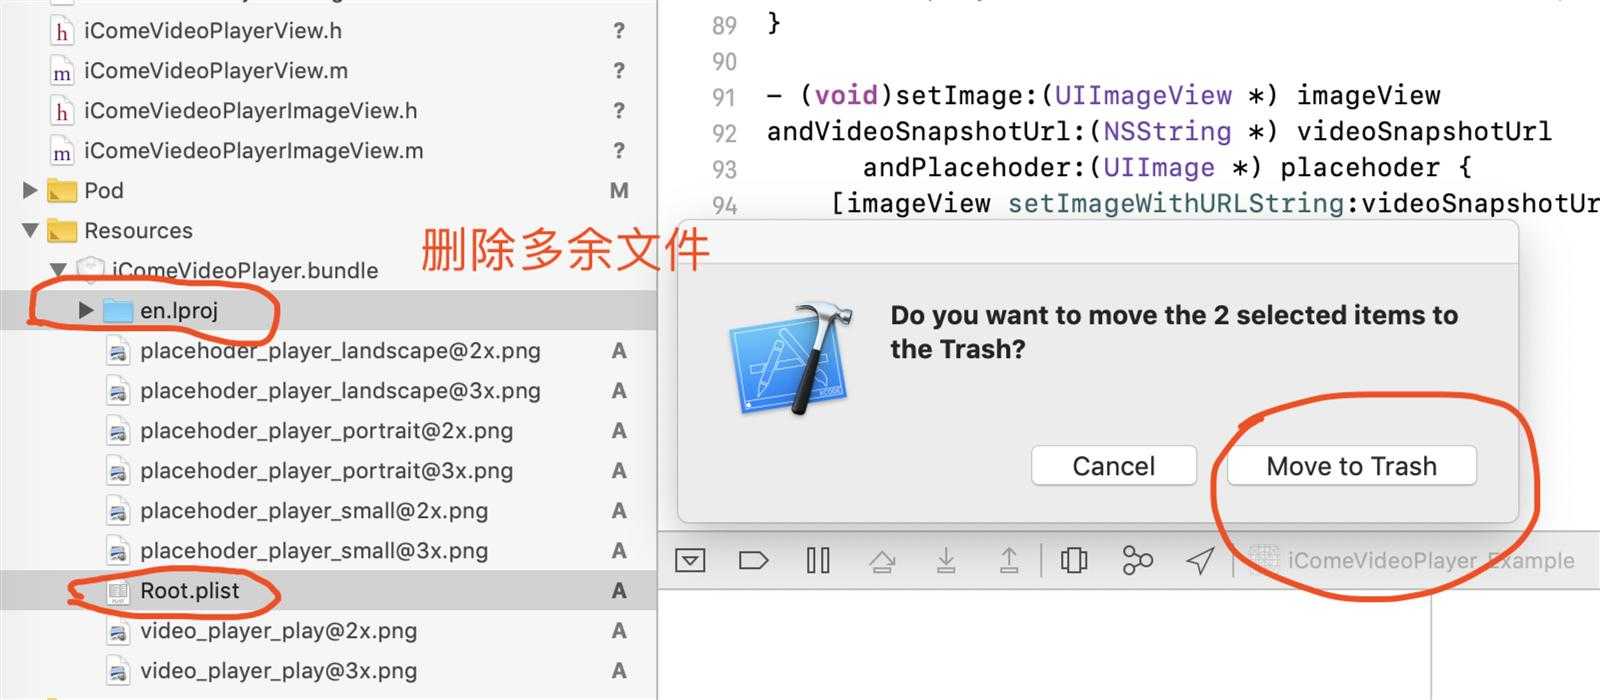Open iComeViedeoPlayerImageView.m file
Viewport: 1600px width, 700px height.
click(254, 151)
